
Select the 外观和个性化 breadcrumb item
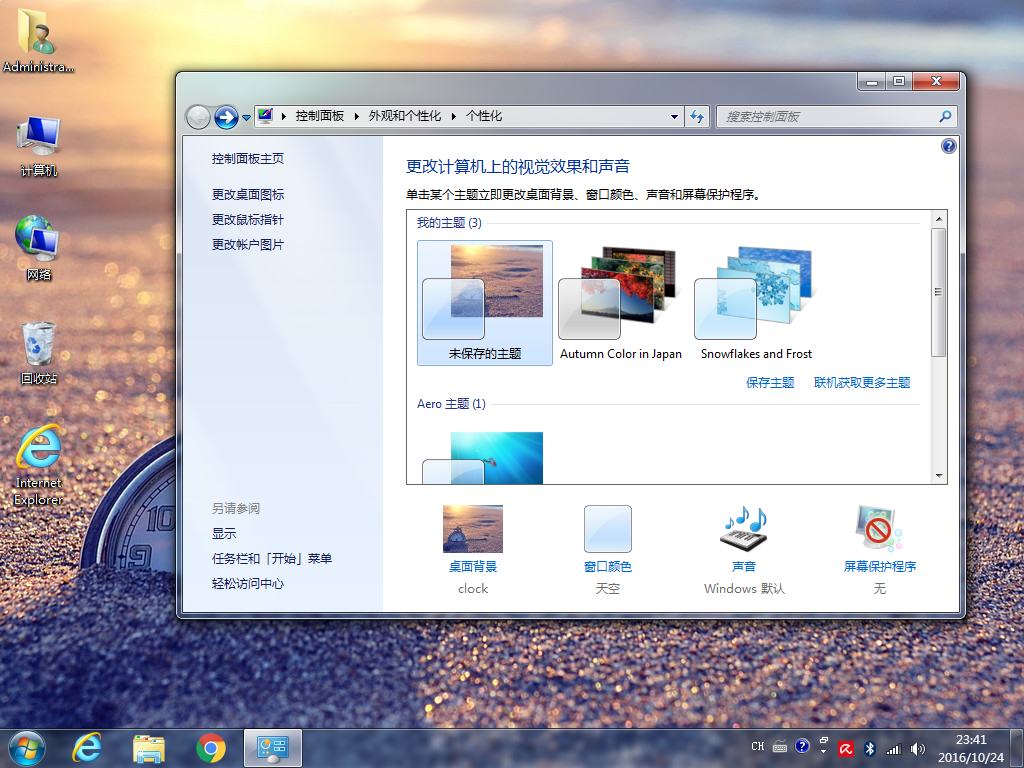pyautogui.click(x=405, y=116)
